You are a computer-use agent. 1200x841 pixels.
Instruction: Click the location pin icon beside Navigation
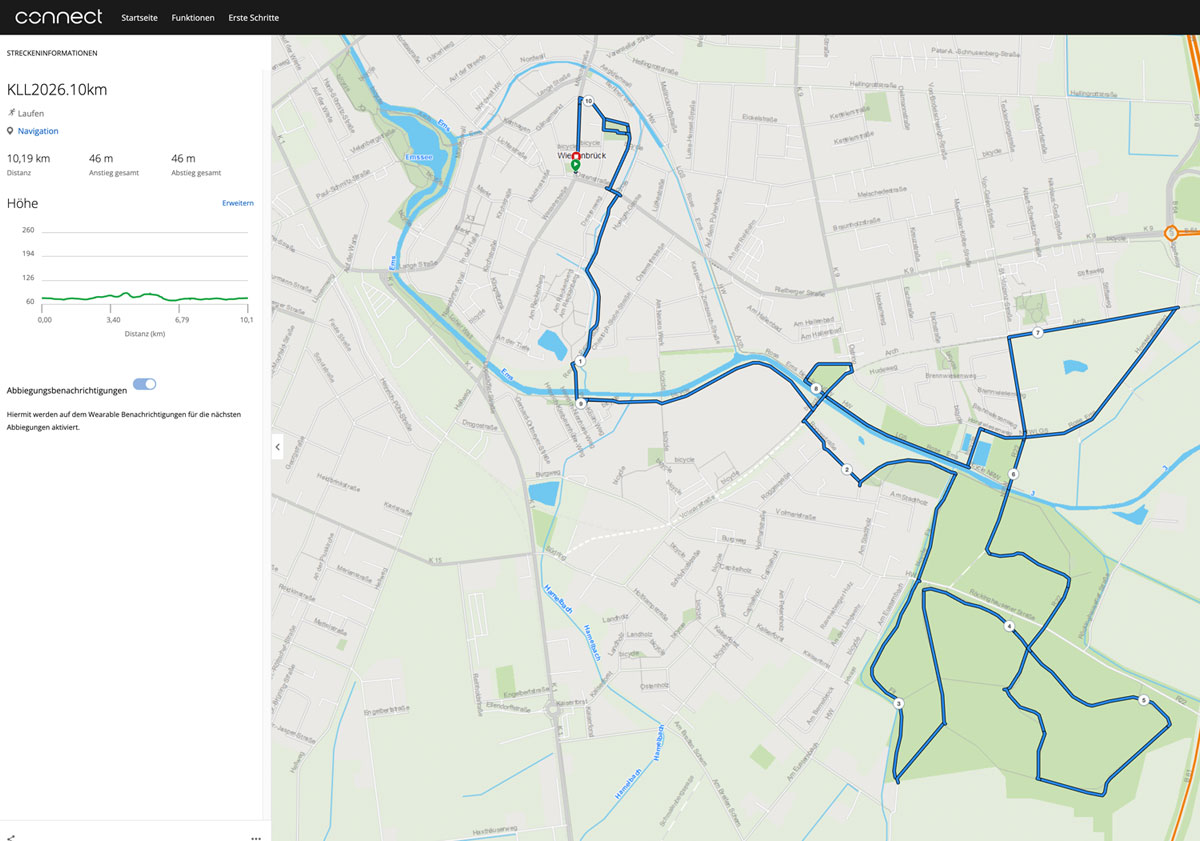click(10, 131)
